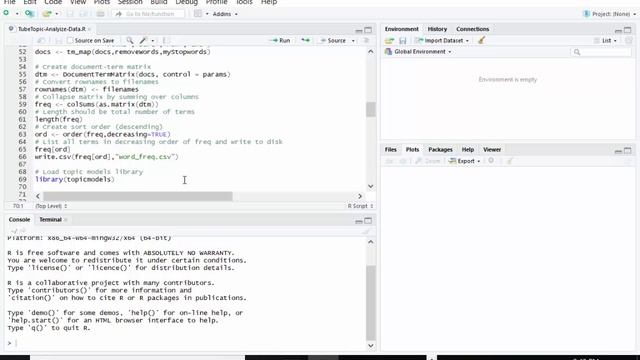
Task: Switch to the Environment tab
Action: (x=402, y=29)
